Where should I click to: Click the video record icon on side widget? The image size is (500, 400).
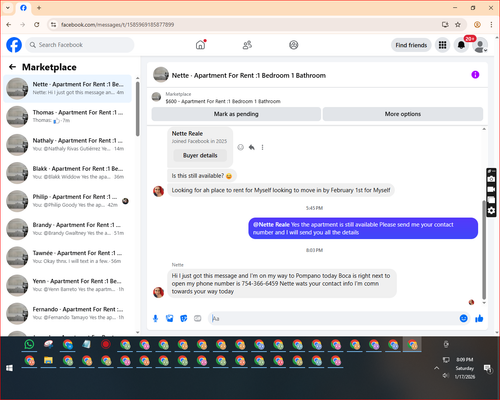[x=491, y=189]
